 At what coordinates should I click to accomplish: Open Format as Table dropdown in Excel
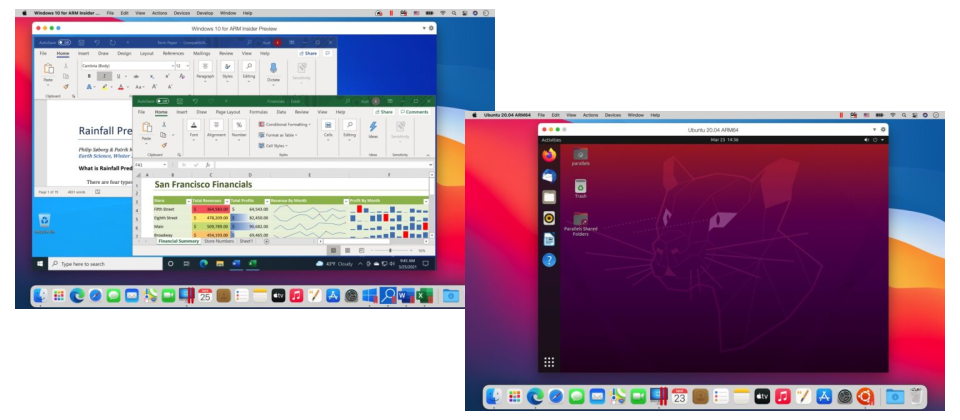pyautogui.click(x=277, y=135)
